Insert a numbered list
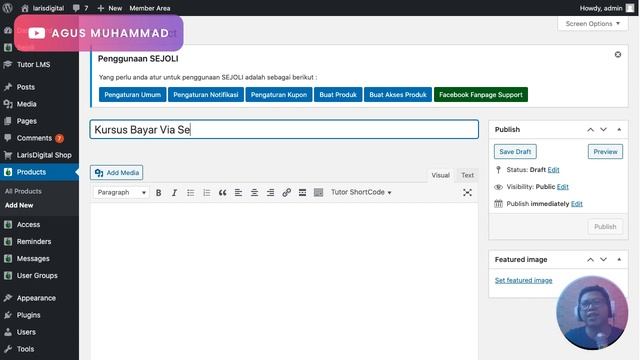 pos(207,193)
